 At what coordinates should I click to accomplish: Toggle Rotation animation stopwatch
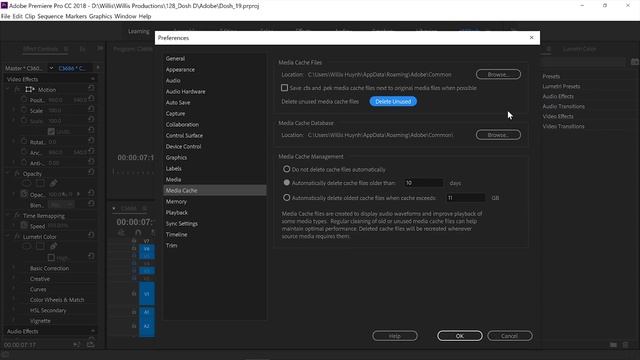(24, 142)
